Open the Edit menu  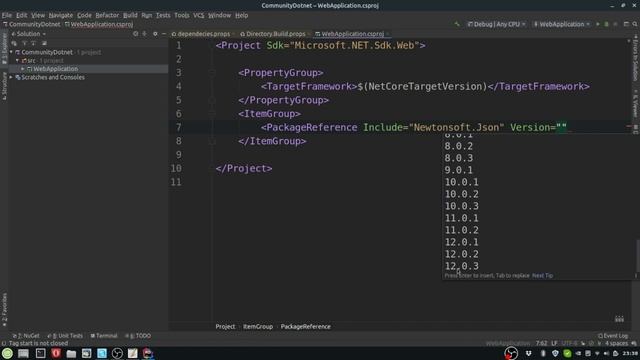point(22,15)
